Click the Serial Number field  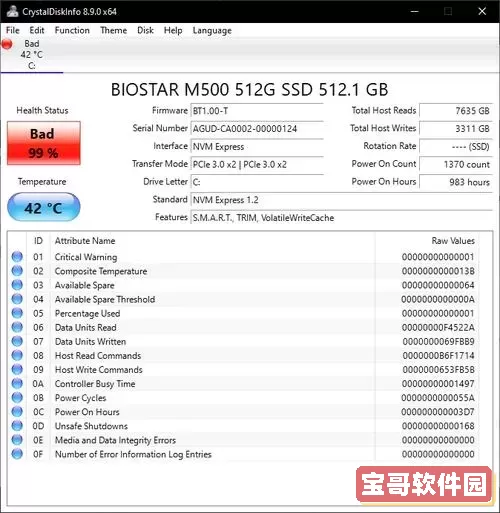point(257,129)
